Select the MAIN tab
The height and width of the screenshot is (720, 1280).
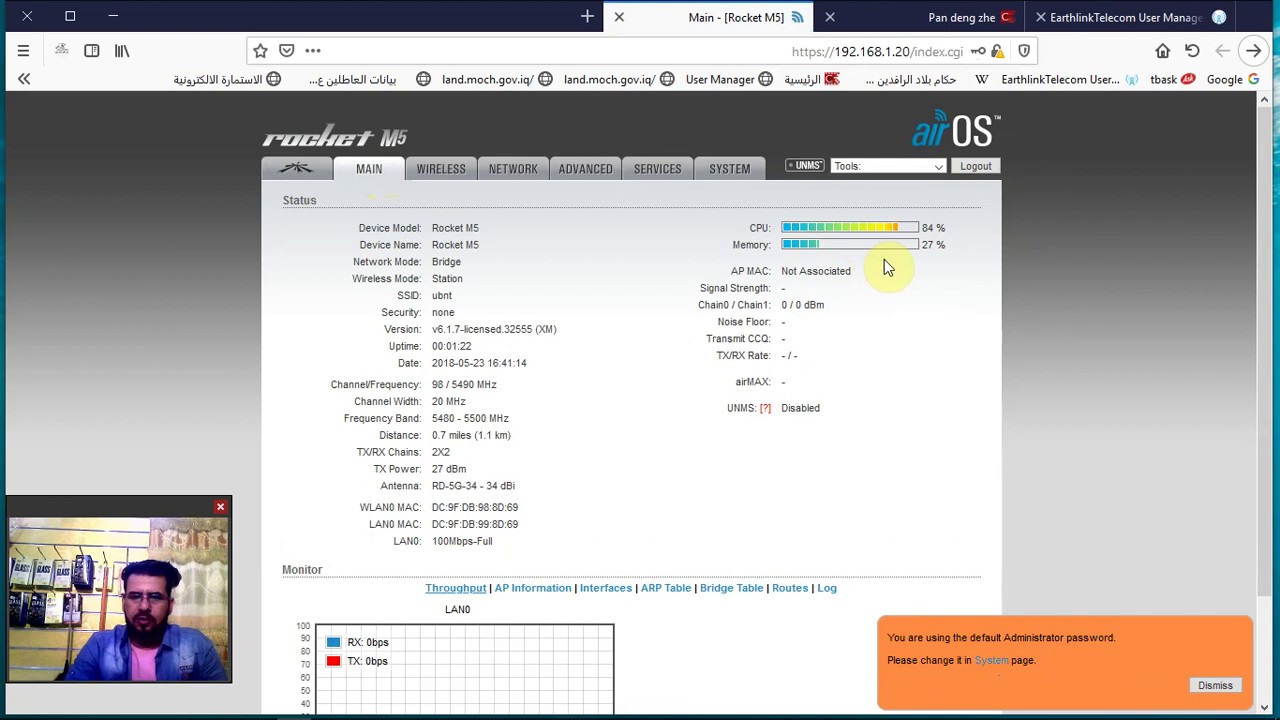(x=369, y=169)
